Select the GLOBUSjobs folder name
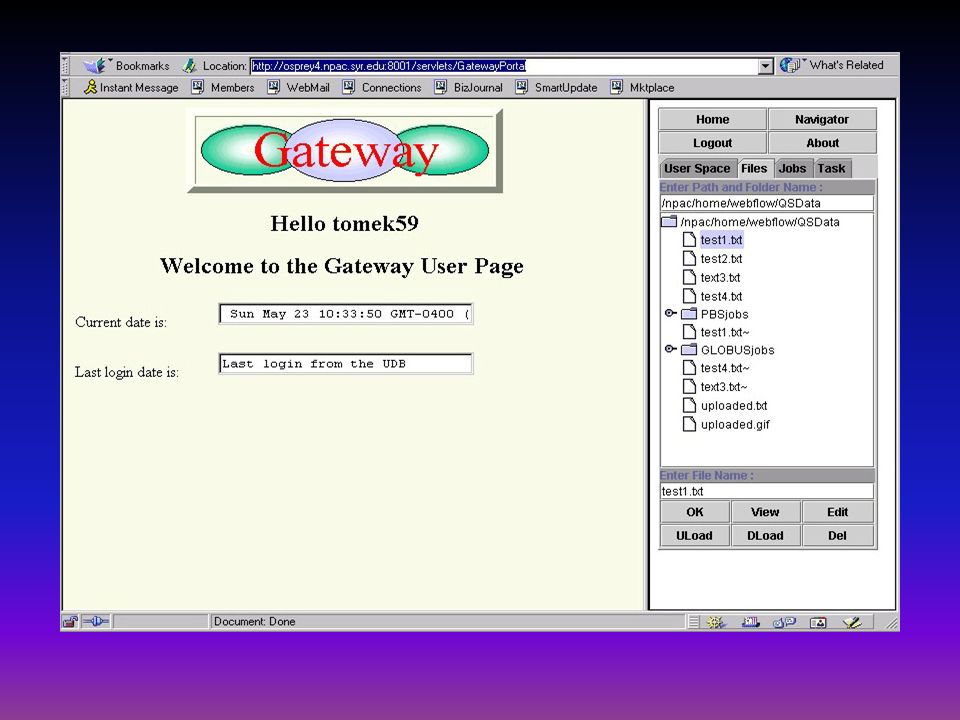The width and height of the screenshot is (960, 720). (737, 350)
